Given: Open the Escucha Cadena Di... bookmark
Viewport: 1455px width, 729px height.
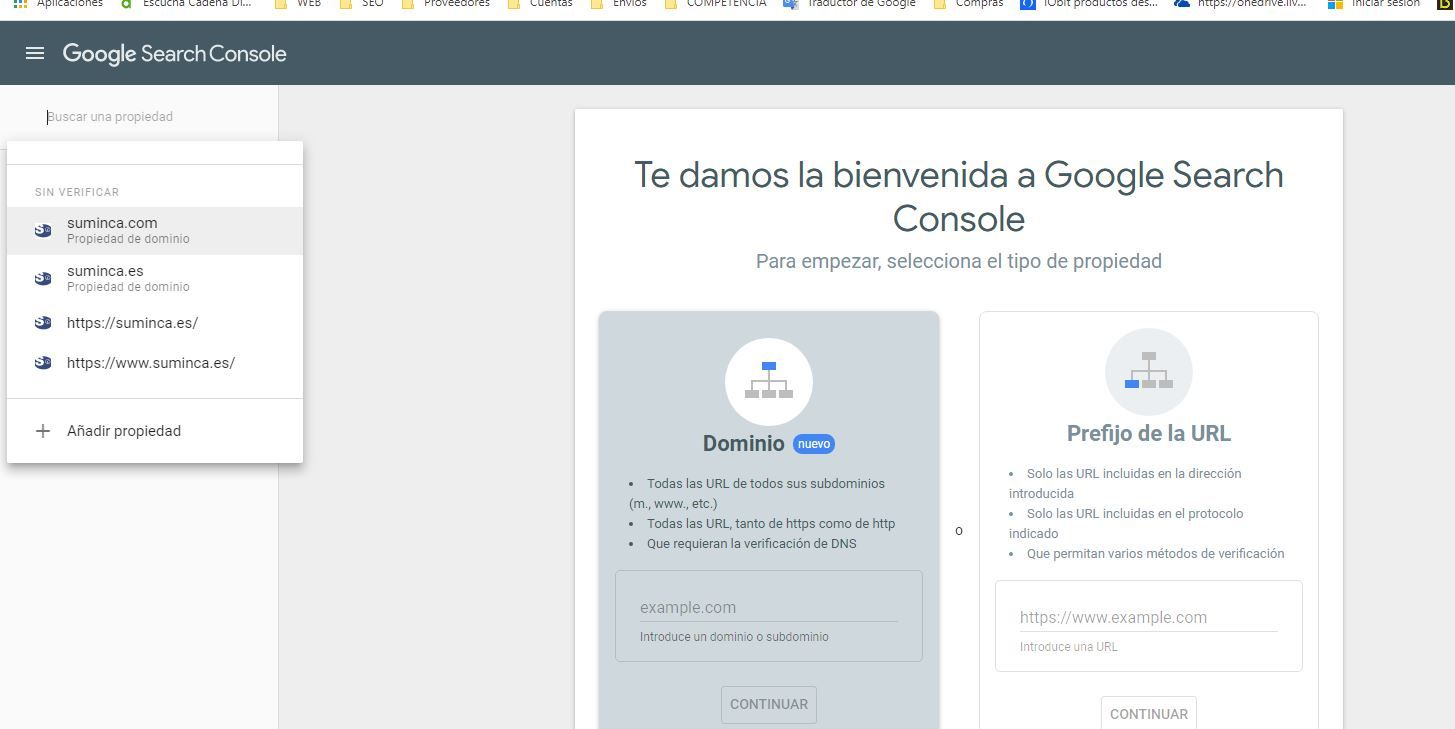Looking at the screenshot, I should (186, 4).
